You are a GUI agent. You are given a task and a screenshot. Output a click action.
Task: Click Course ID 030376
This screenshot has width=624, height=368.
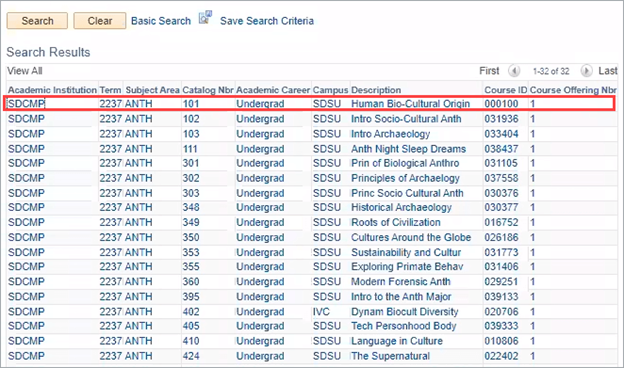[501, 193]
